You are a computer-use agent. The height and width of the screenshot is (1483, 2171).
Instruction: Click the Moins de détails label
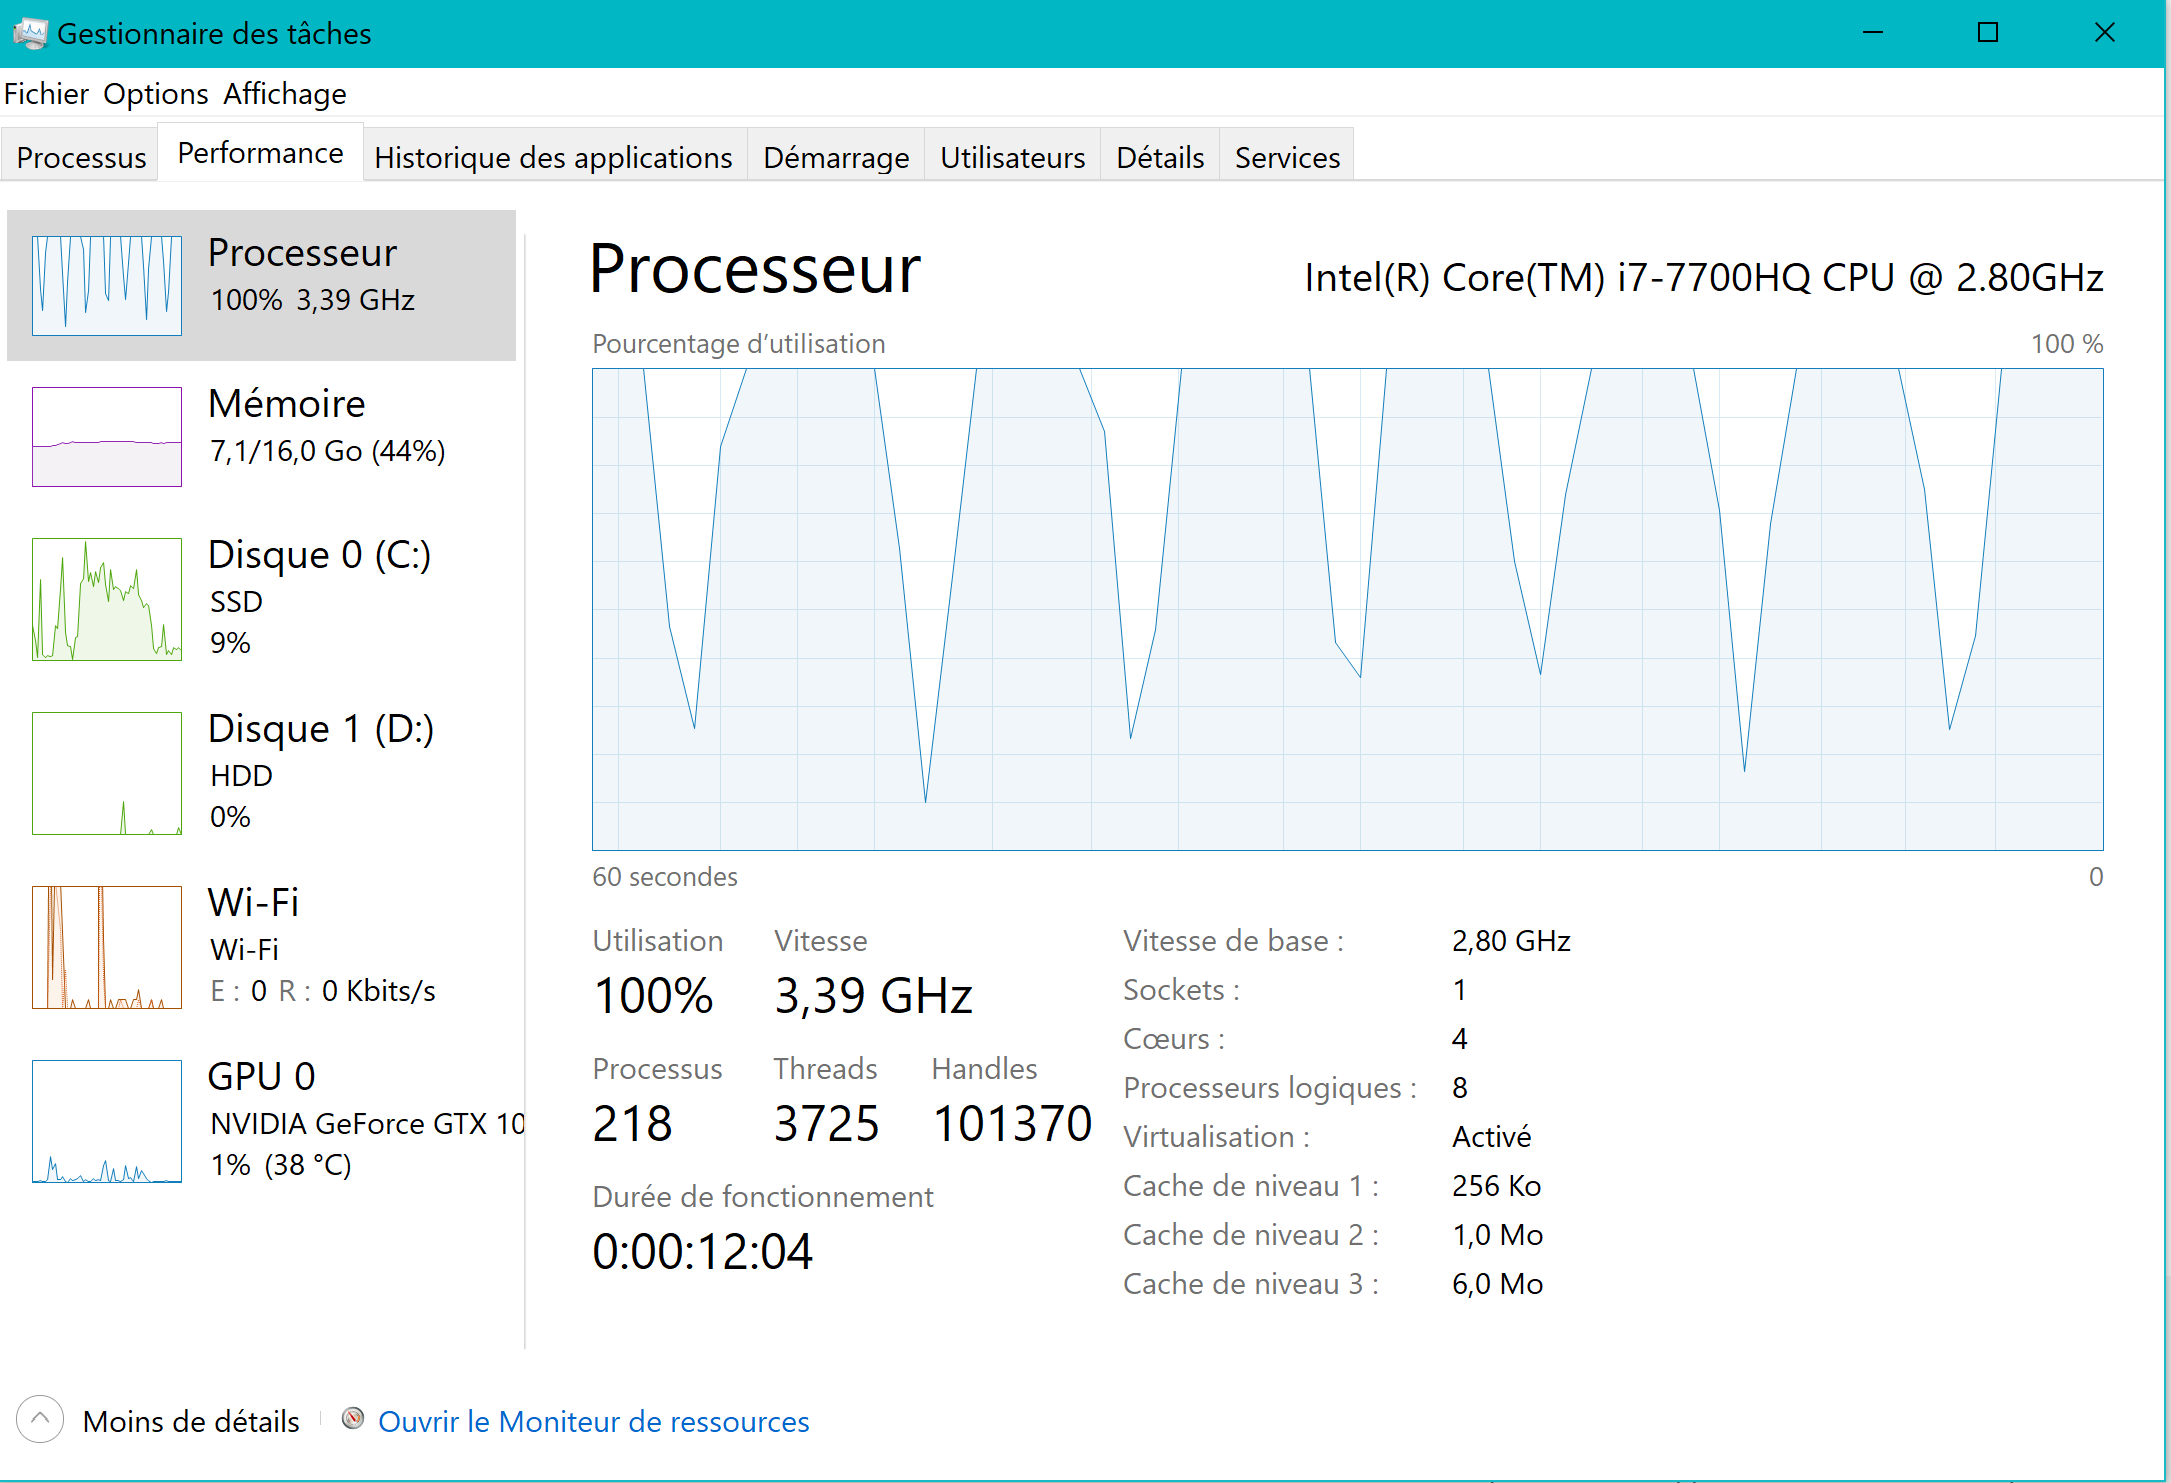click(x=191, y=1422)
